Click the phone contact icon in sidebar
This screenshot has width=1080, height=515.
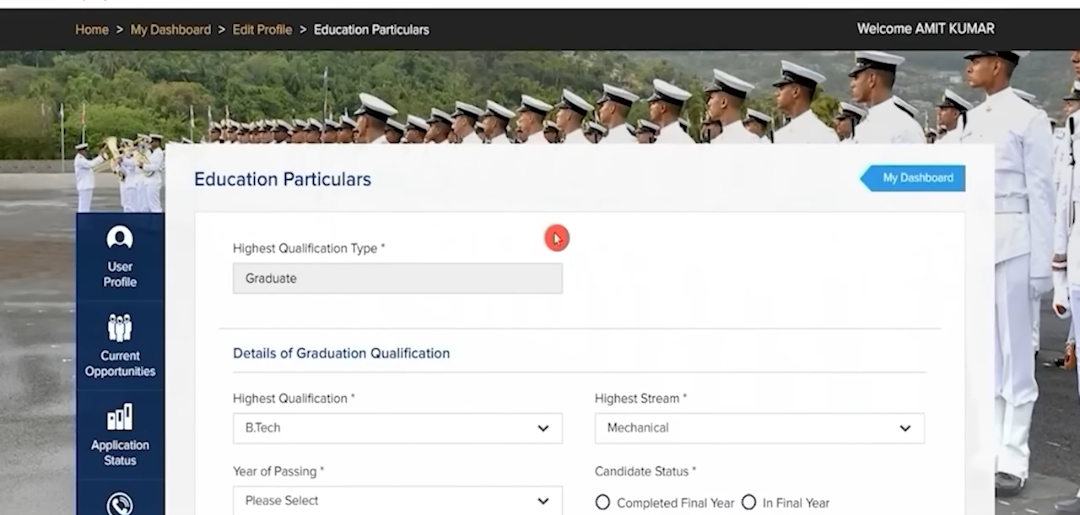point(120,503)
